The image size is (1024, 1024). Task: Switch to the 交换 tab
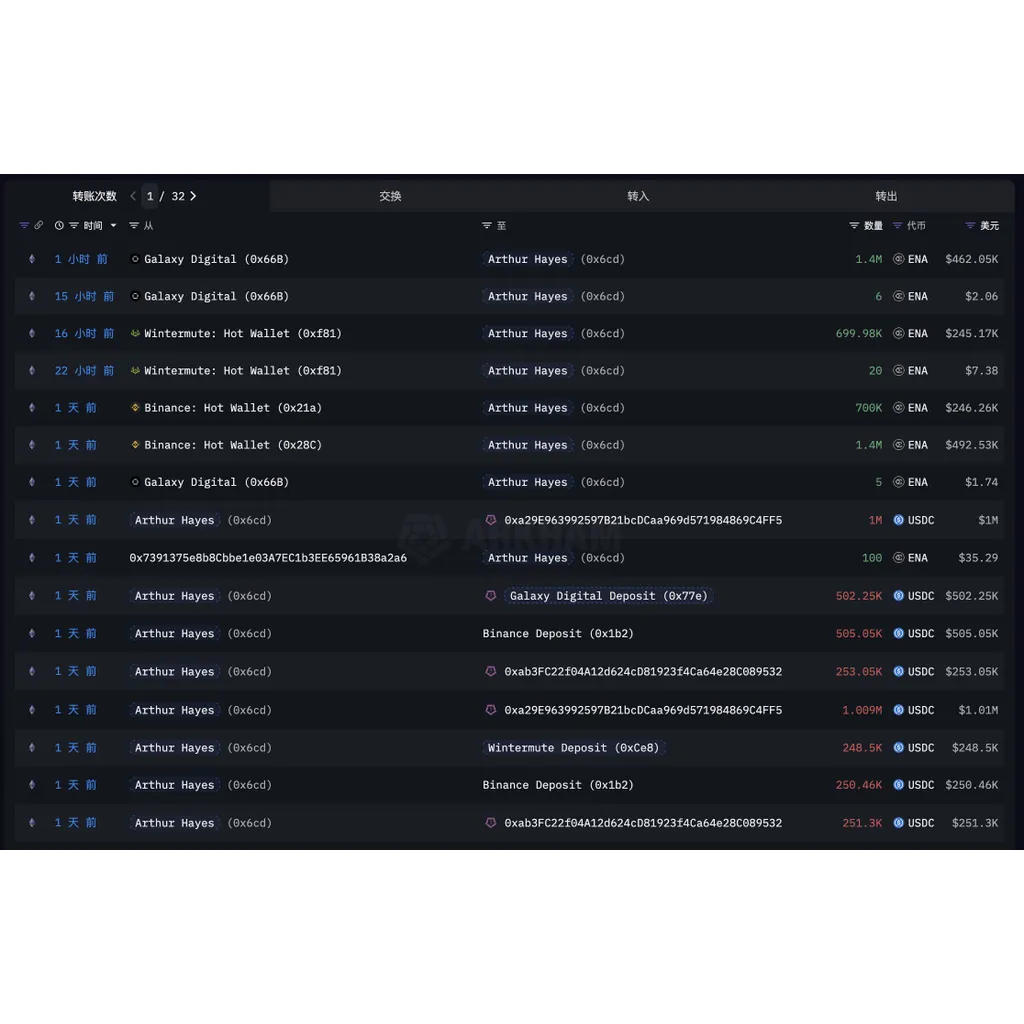(x=391, y=196)
